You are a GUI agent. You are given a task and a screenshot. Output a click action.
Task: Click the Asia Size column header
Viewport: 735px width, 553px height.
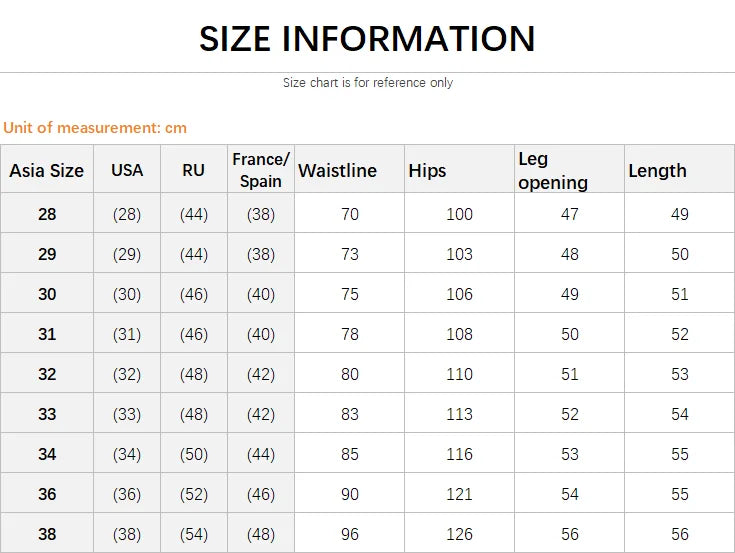click(x=47, y=171)
